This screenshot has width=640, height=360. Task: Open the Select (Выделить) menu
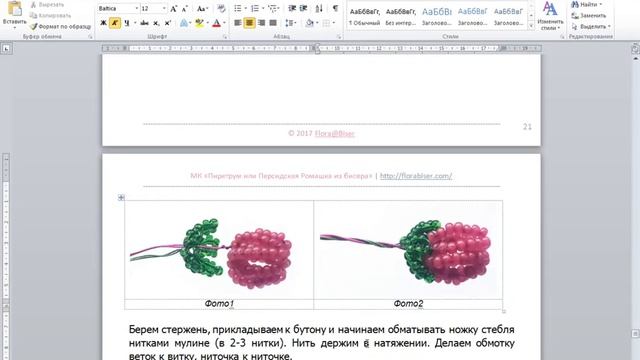(x=590, y=27)
